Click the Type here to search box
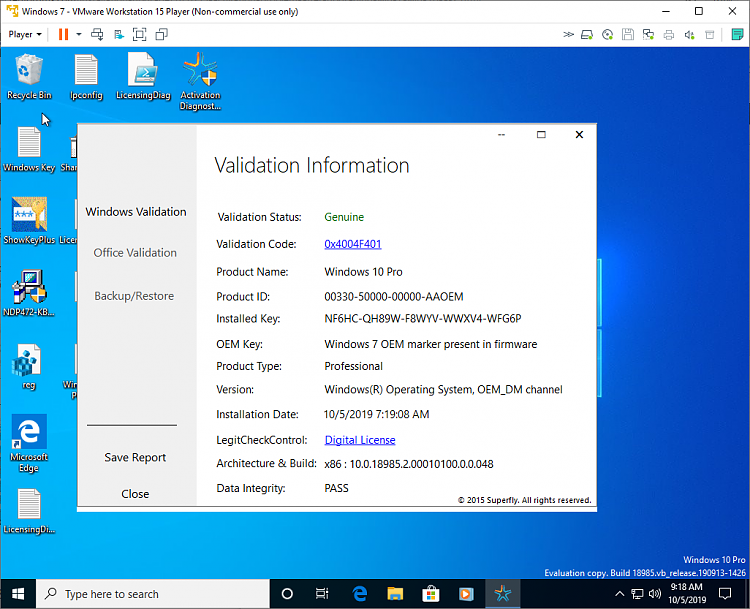This screenshot has height=609, width=750. click(x=153, y=594)
